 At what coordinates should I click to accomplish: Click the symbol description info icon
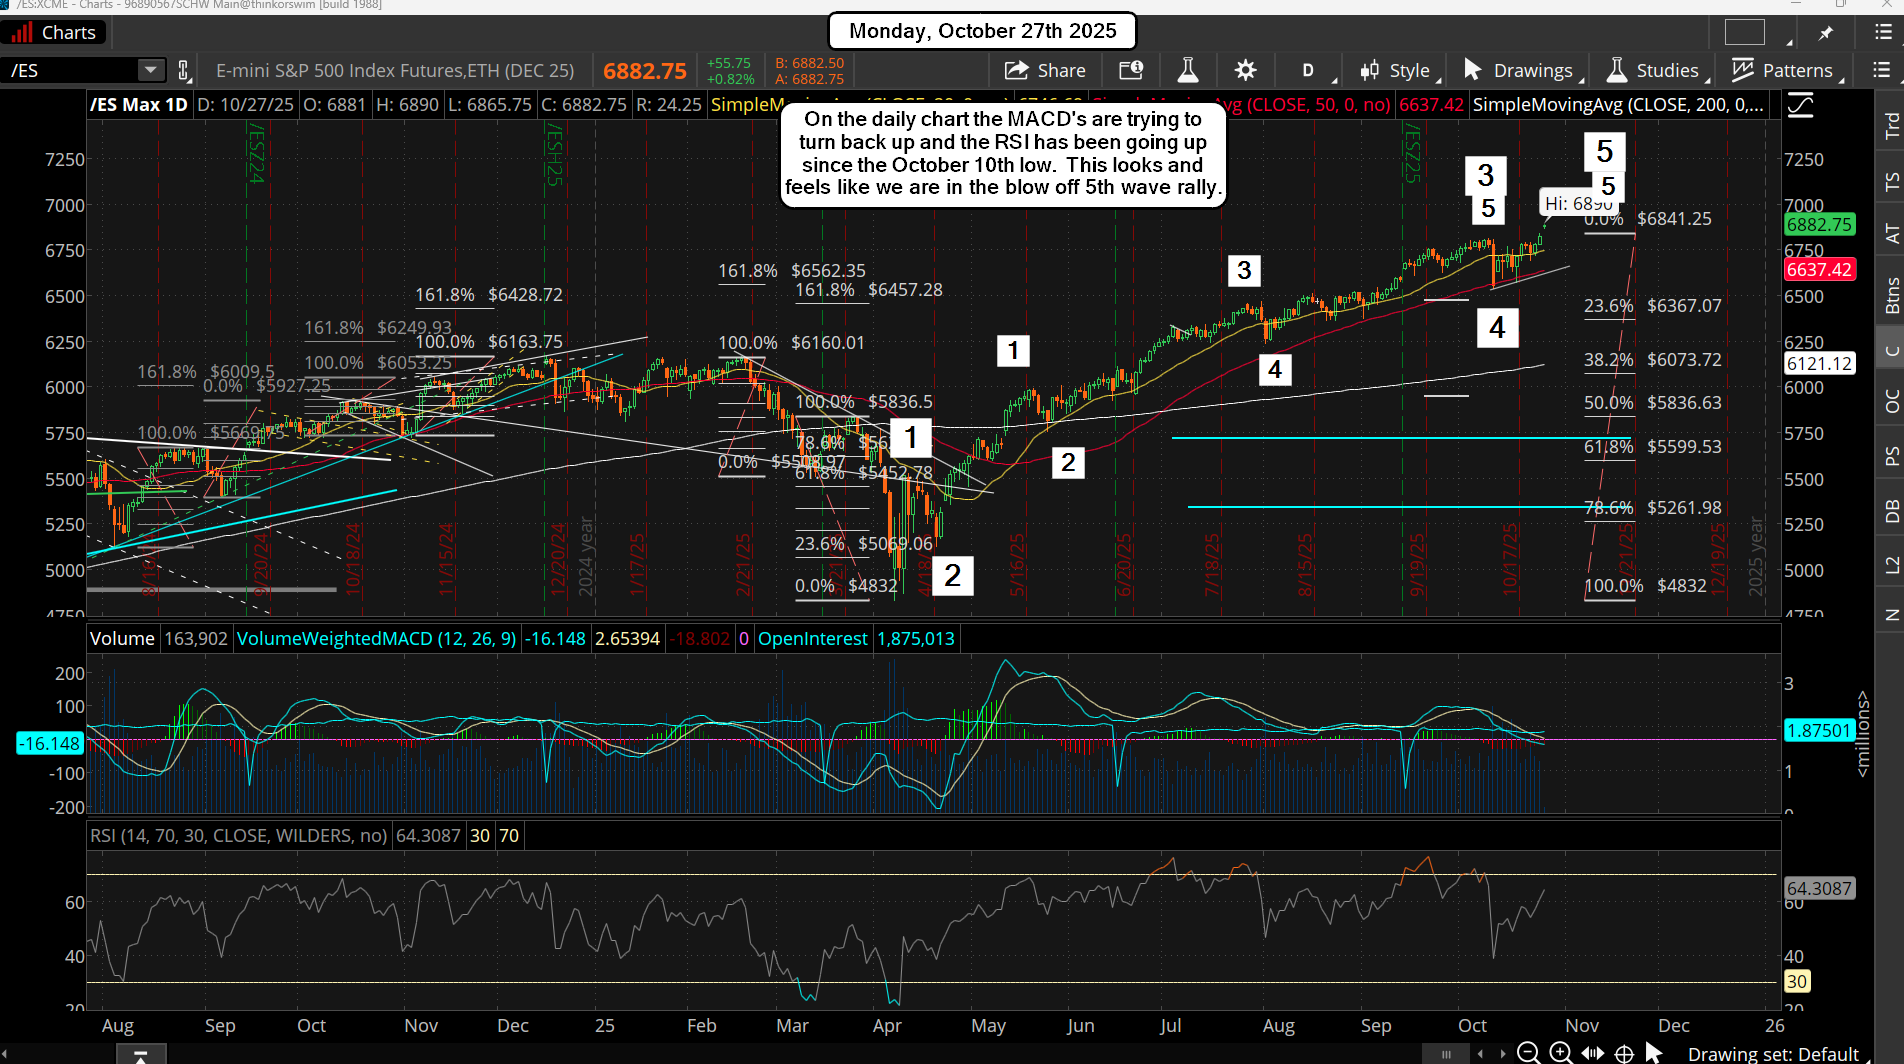(1131, 70)
